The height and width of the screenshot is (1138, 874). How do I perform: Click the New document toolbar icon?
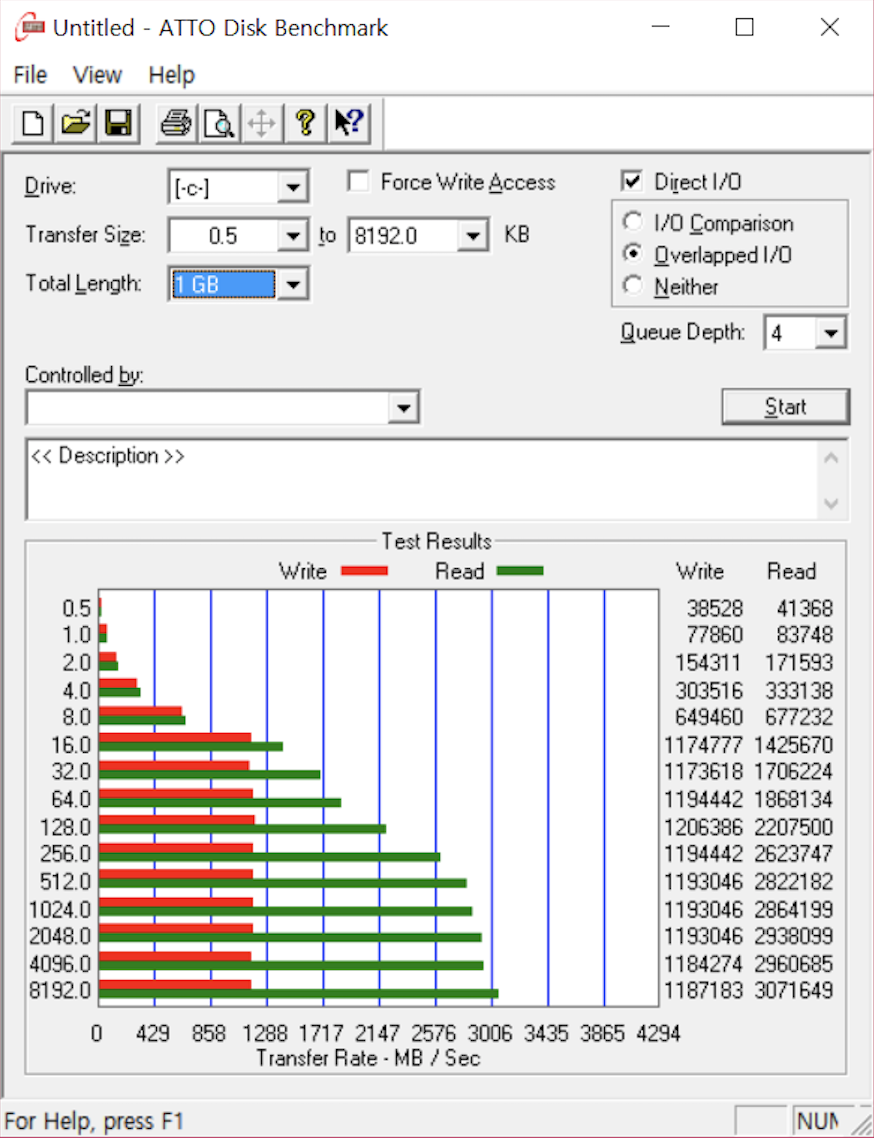pos(33,123)
